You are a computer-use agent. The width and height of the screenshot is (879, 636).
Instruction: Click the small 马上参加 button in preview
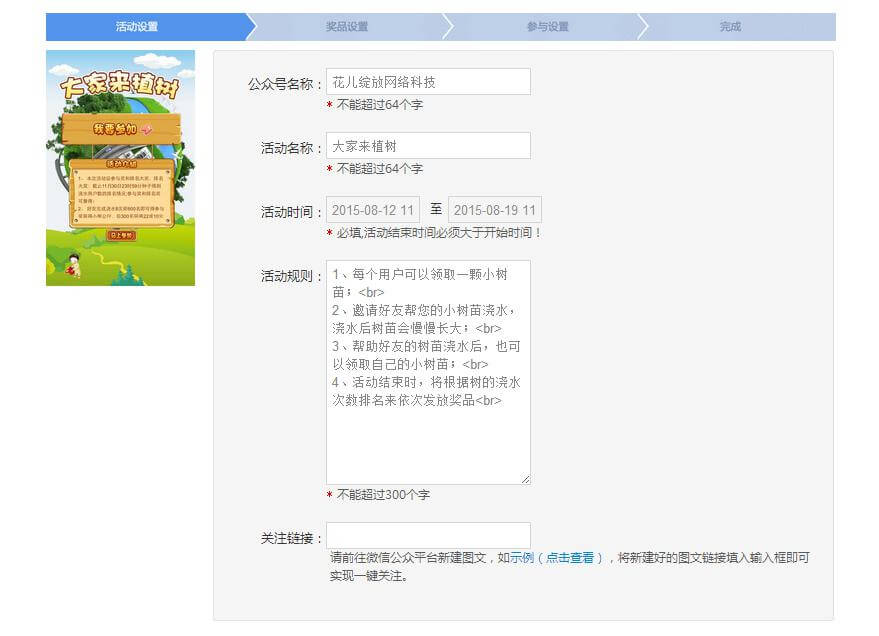[x=120, y=236]
